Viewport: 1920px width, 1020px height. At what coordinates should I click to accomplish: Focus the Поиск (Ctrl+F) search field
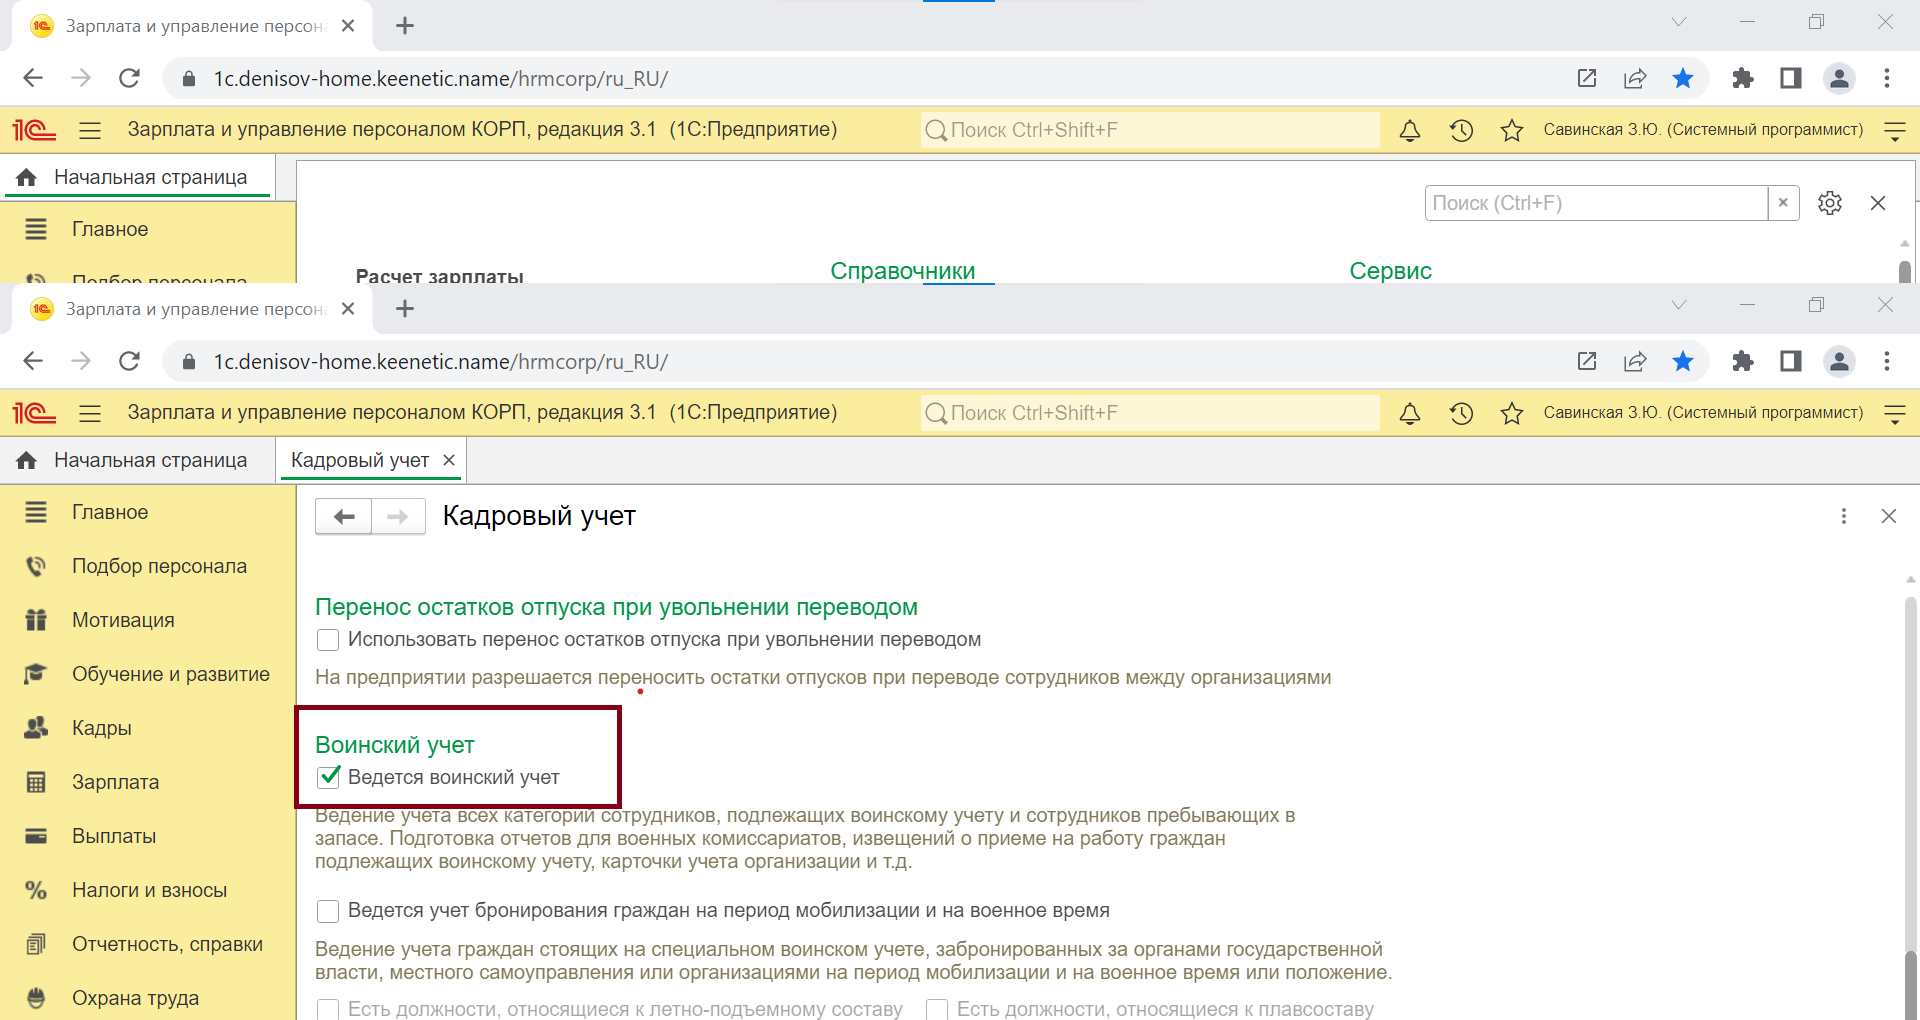tap(1595, 203)
